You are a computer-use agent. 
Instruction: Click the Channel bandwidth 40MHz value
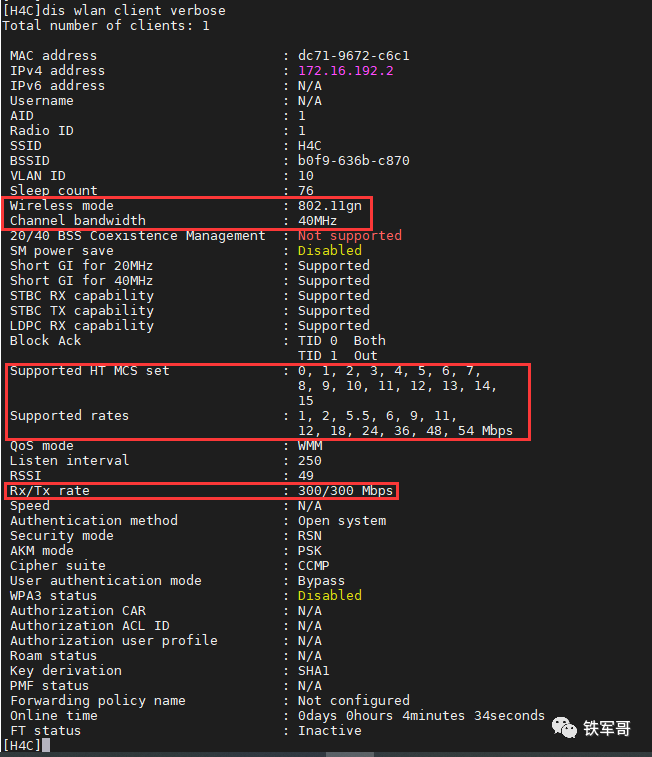[318, 221]
